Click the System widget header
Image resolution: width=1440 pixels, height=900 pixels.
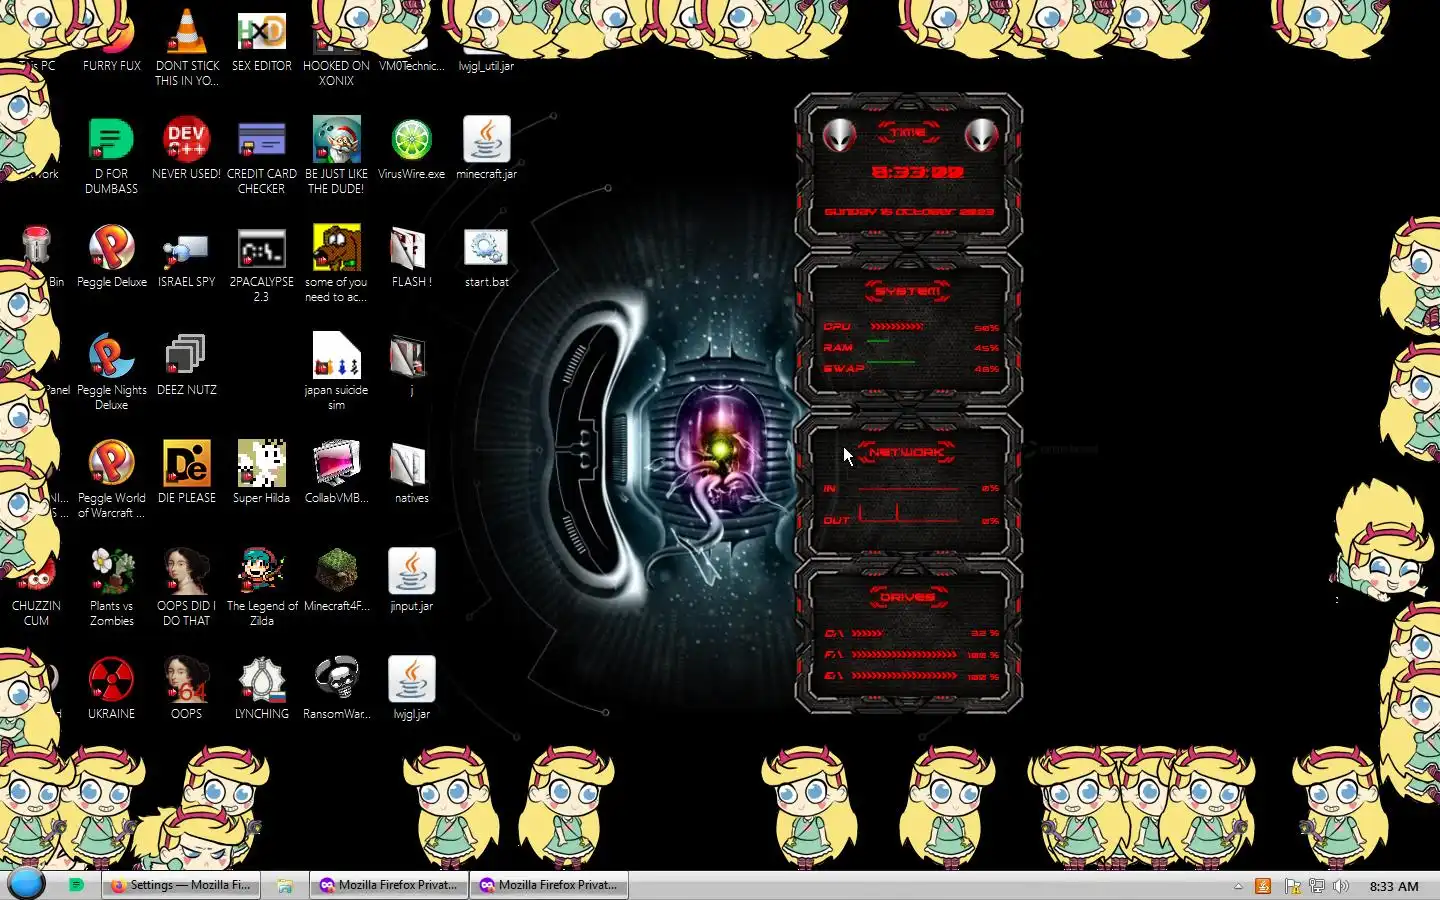pos(908,291)
